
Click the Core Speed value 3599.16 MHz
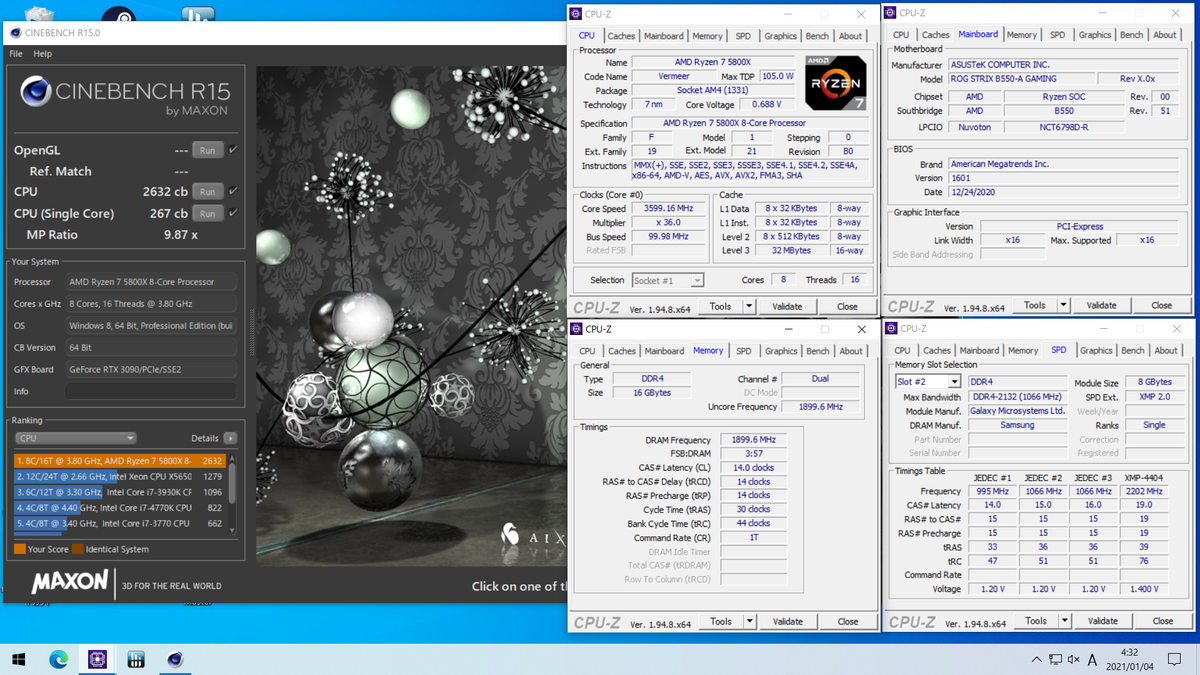[x=670, y=209]
